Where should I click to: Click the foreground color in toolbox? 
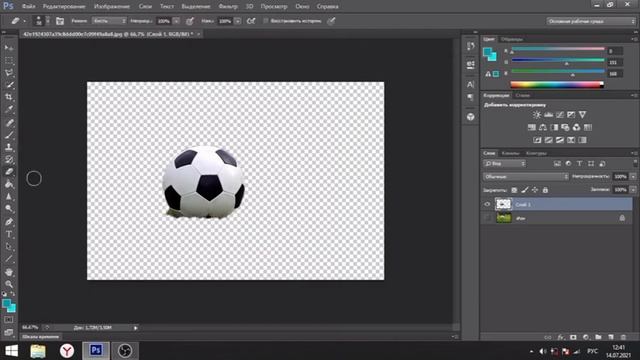(x=6, y=303)
